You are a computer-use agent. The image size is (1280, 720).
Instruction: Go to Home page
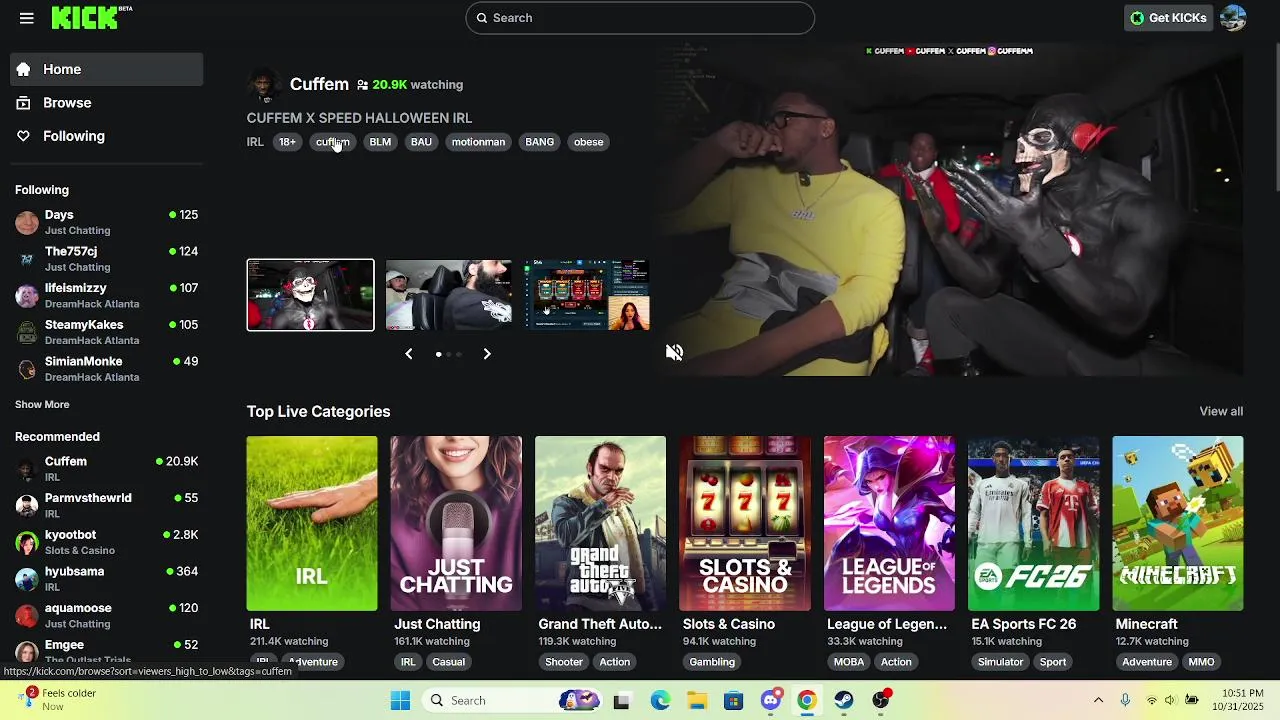[x=107, y=69]
